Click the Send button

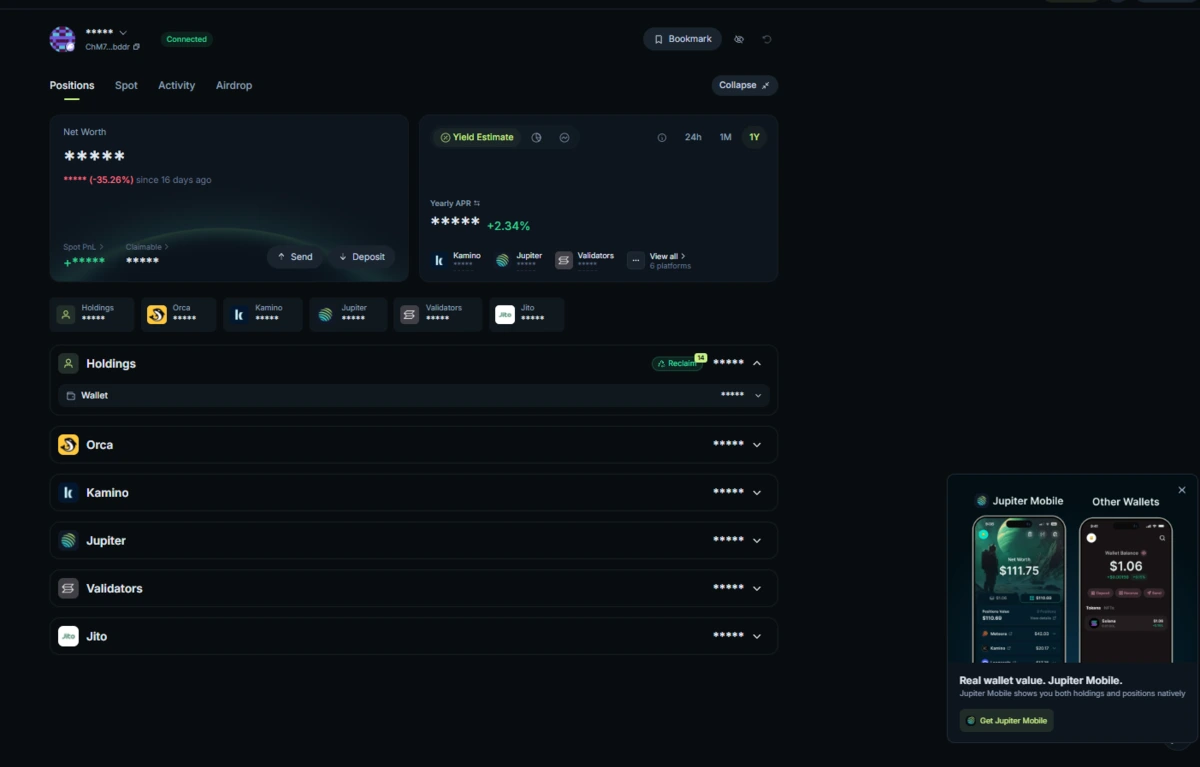(x=295, y=257)
